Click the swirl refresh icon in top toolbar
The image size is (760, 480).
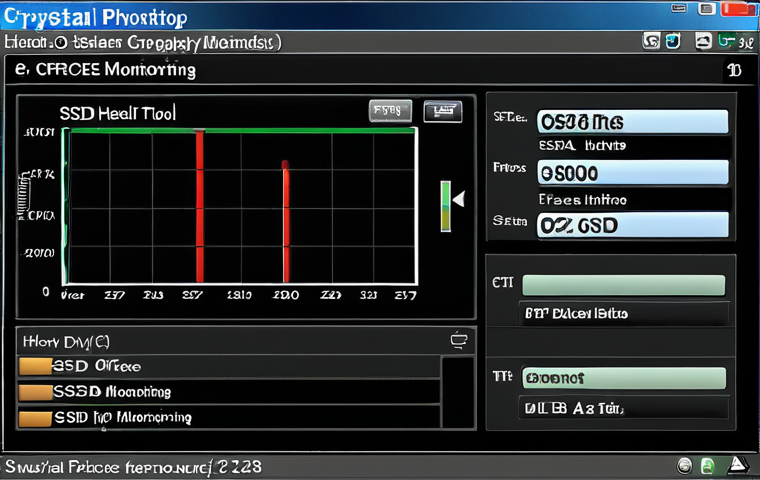click(651, 42)
